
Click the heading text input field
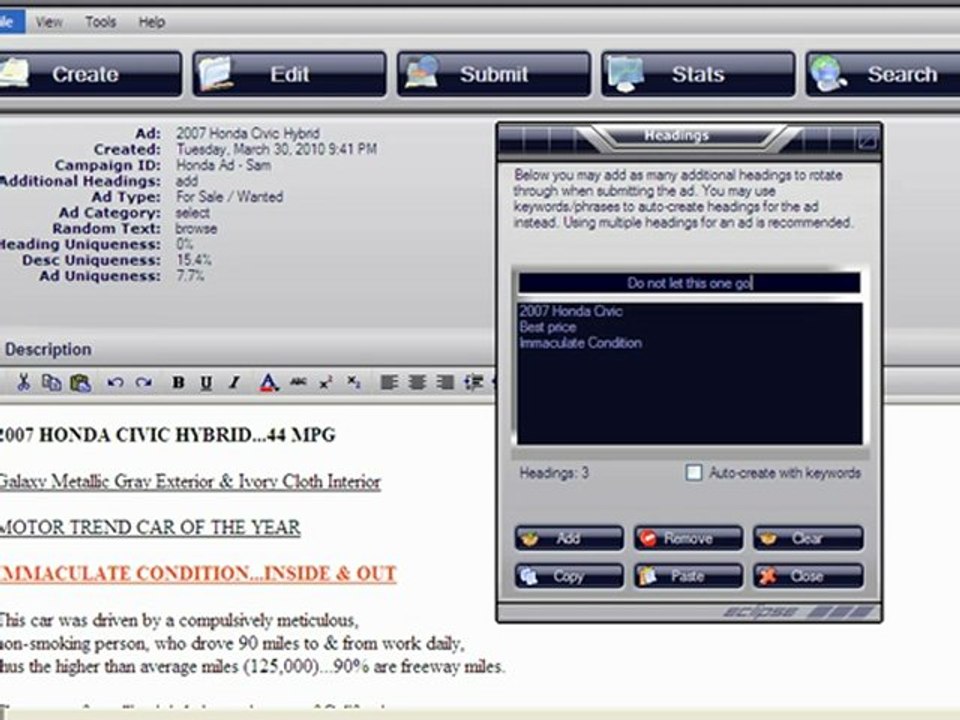tap(689, 283)
